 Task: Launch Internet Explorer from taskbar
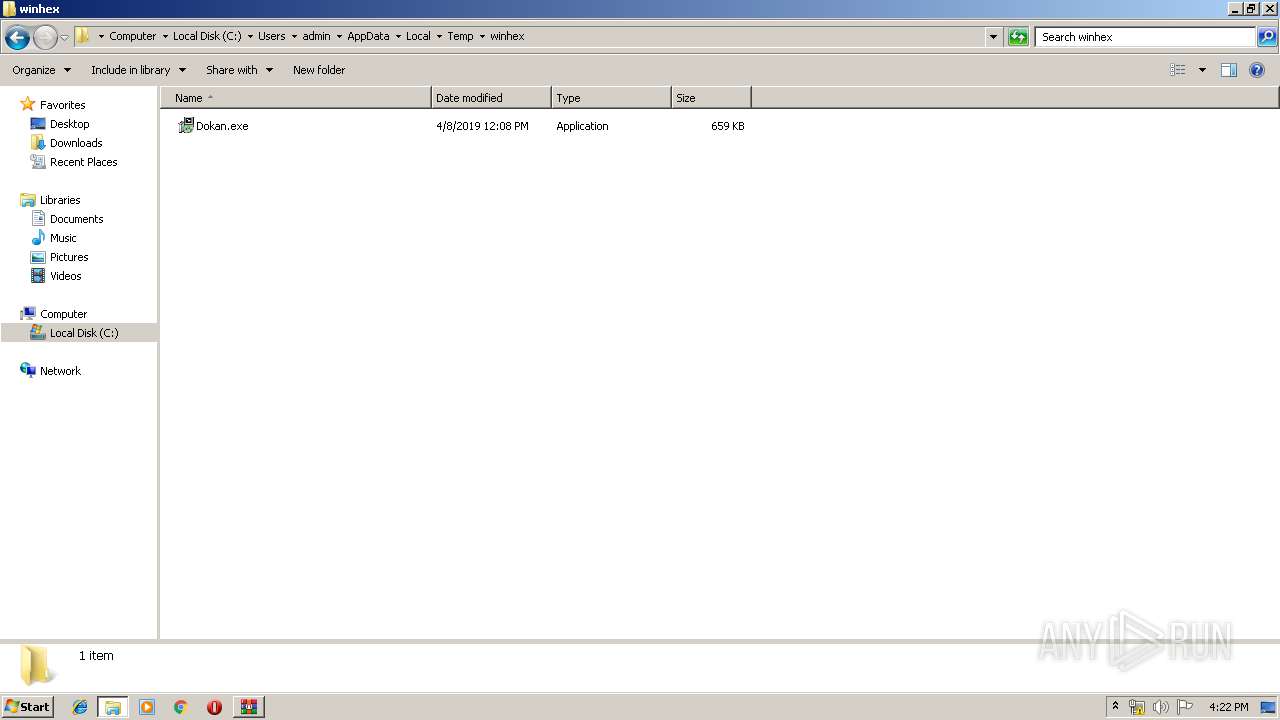click(x=80, y=707)
